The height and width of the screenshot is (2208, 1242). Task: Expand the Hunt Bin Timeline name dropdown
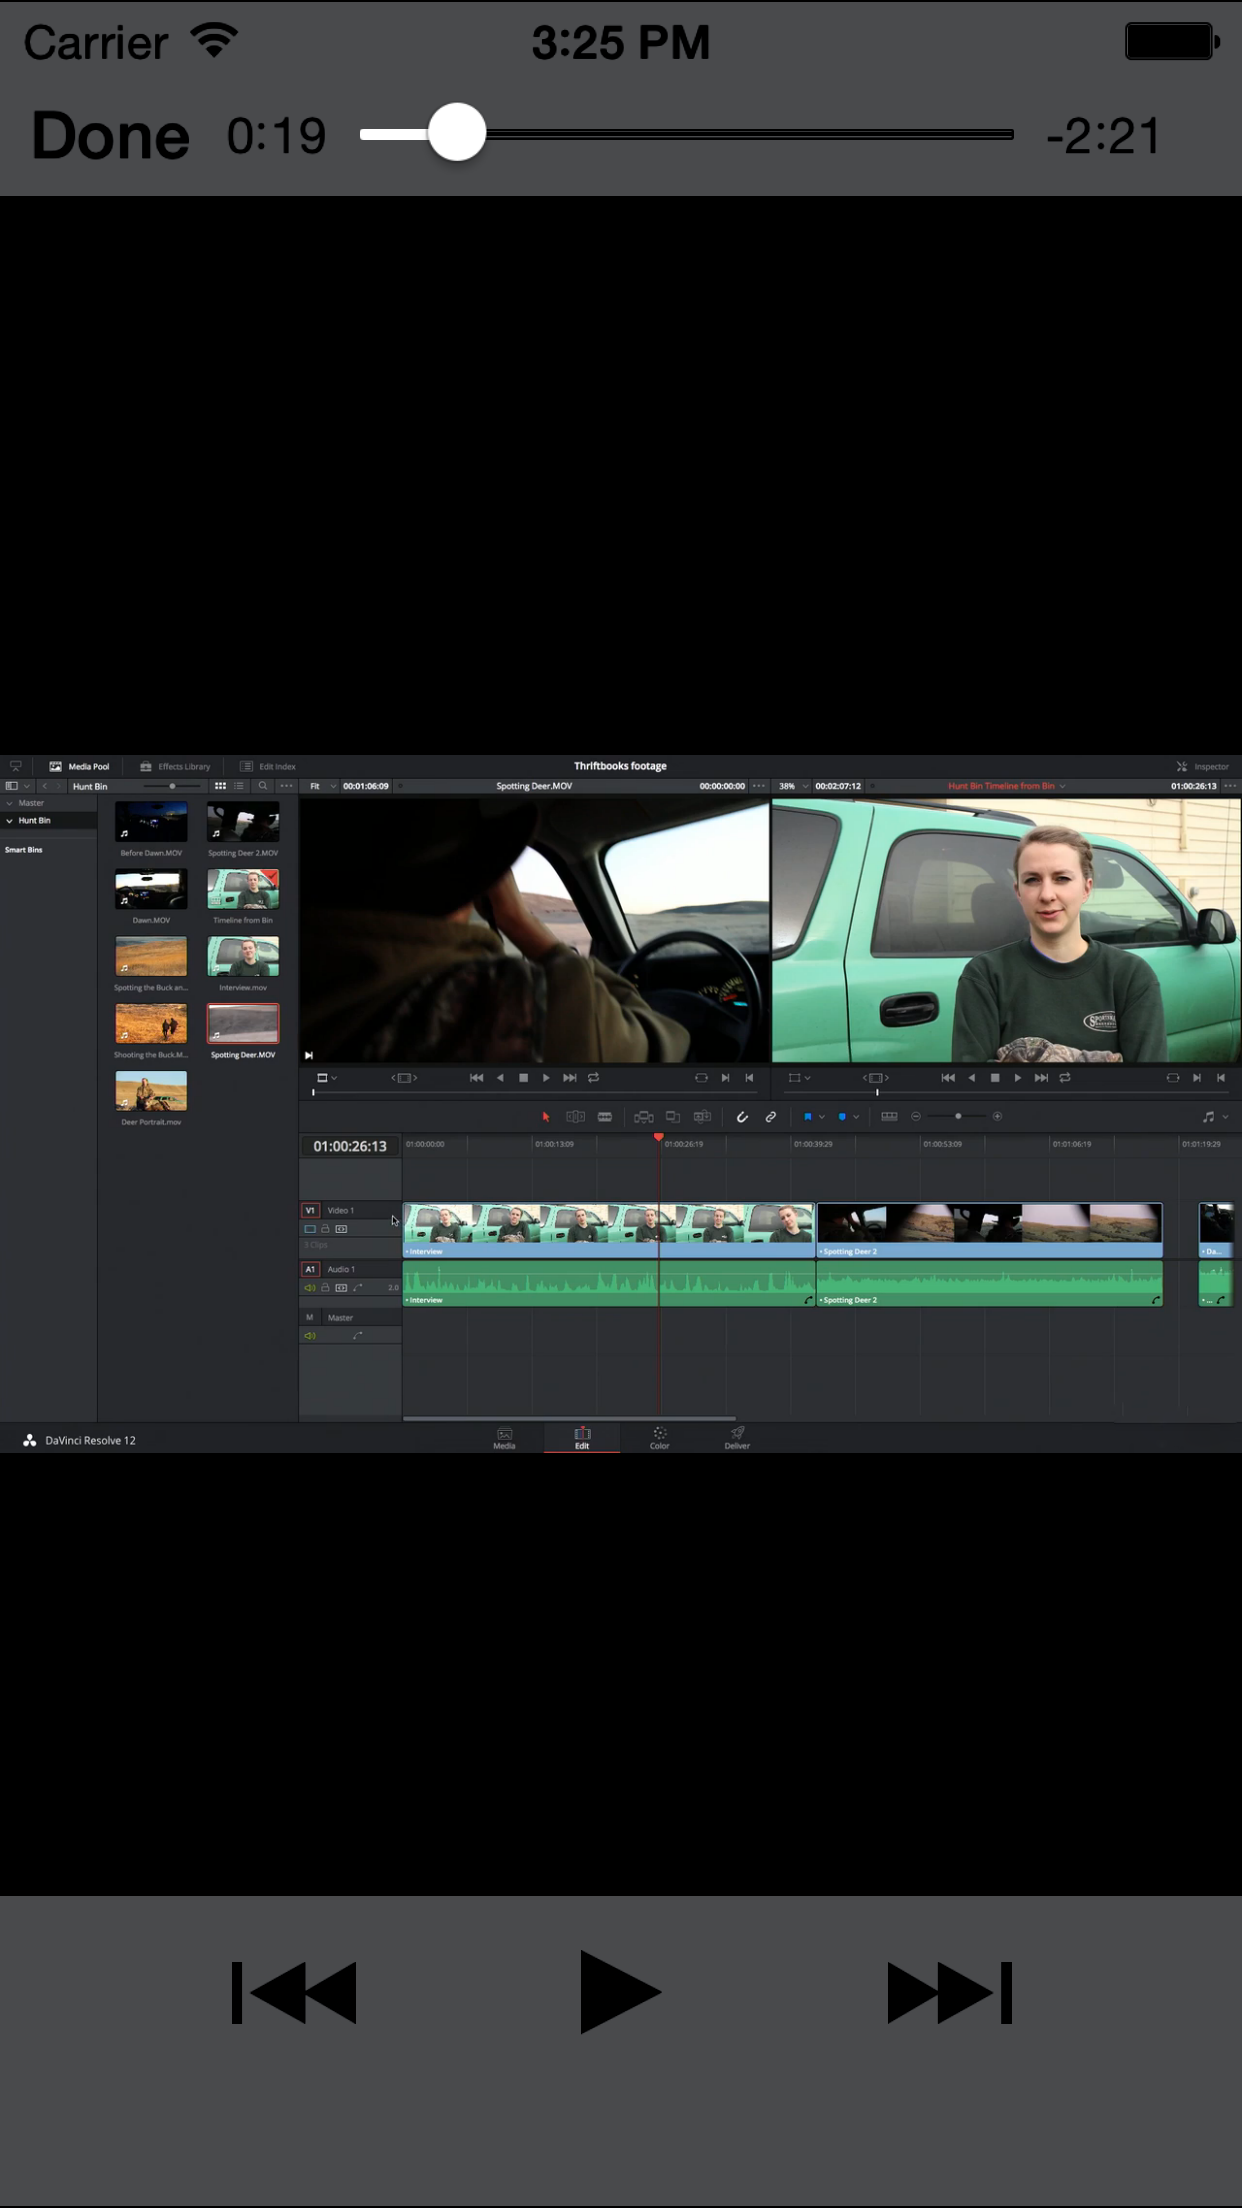1062,786
